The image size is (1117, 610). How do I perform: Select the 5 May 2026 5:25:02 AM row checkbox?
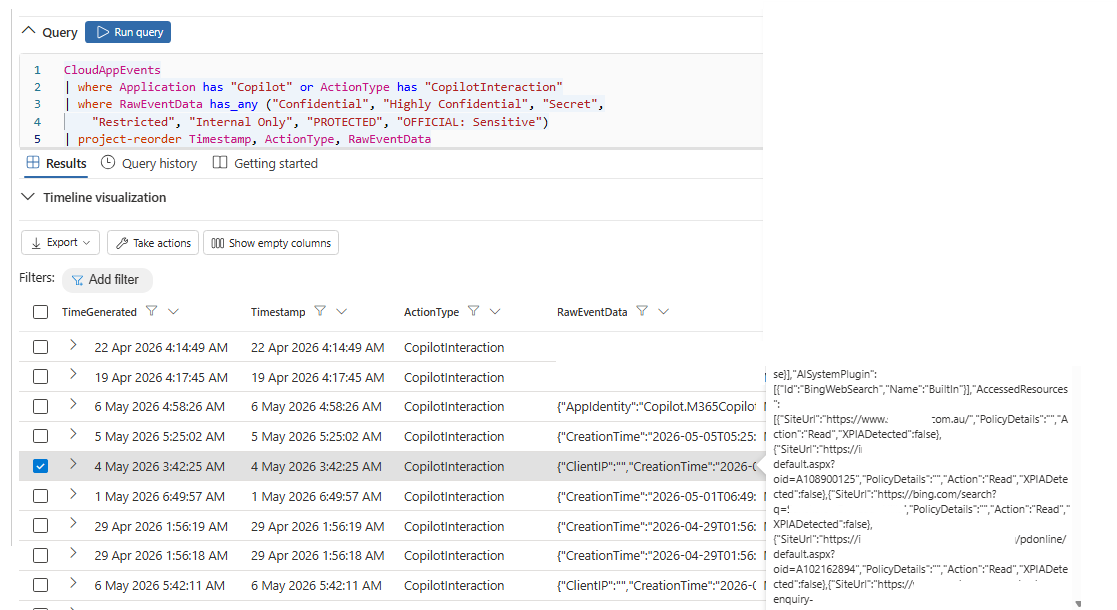click(x=41, y=436)
